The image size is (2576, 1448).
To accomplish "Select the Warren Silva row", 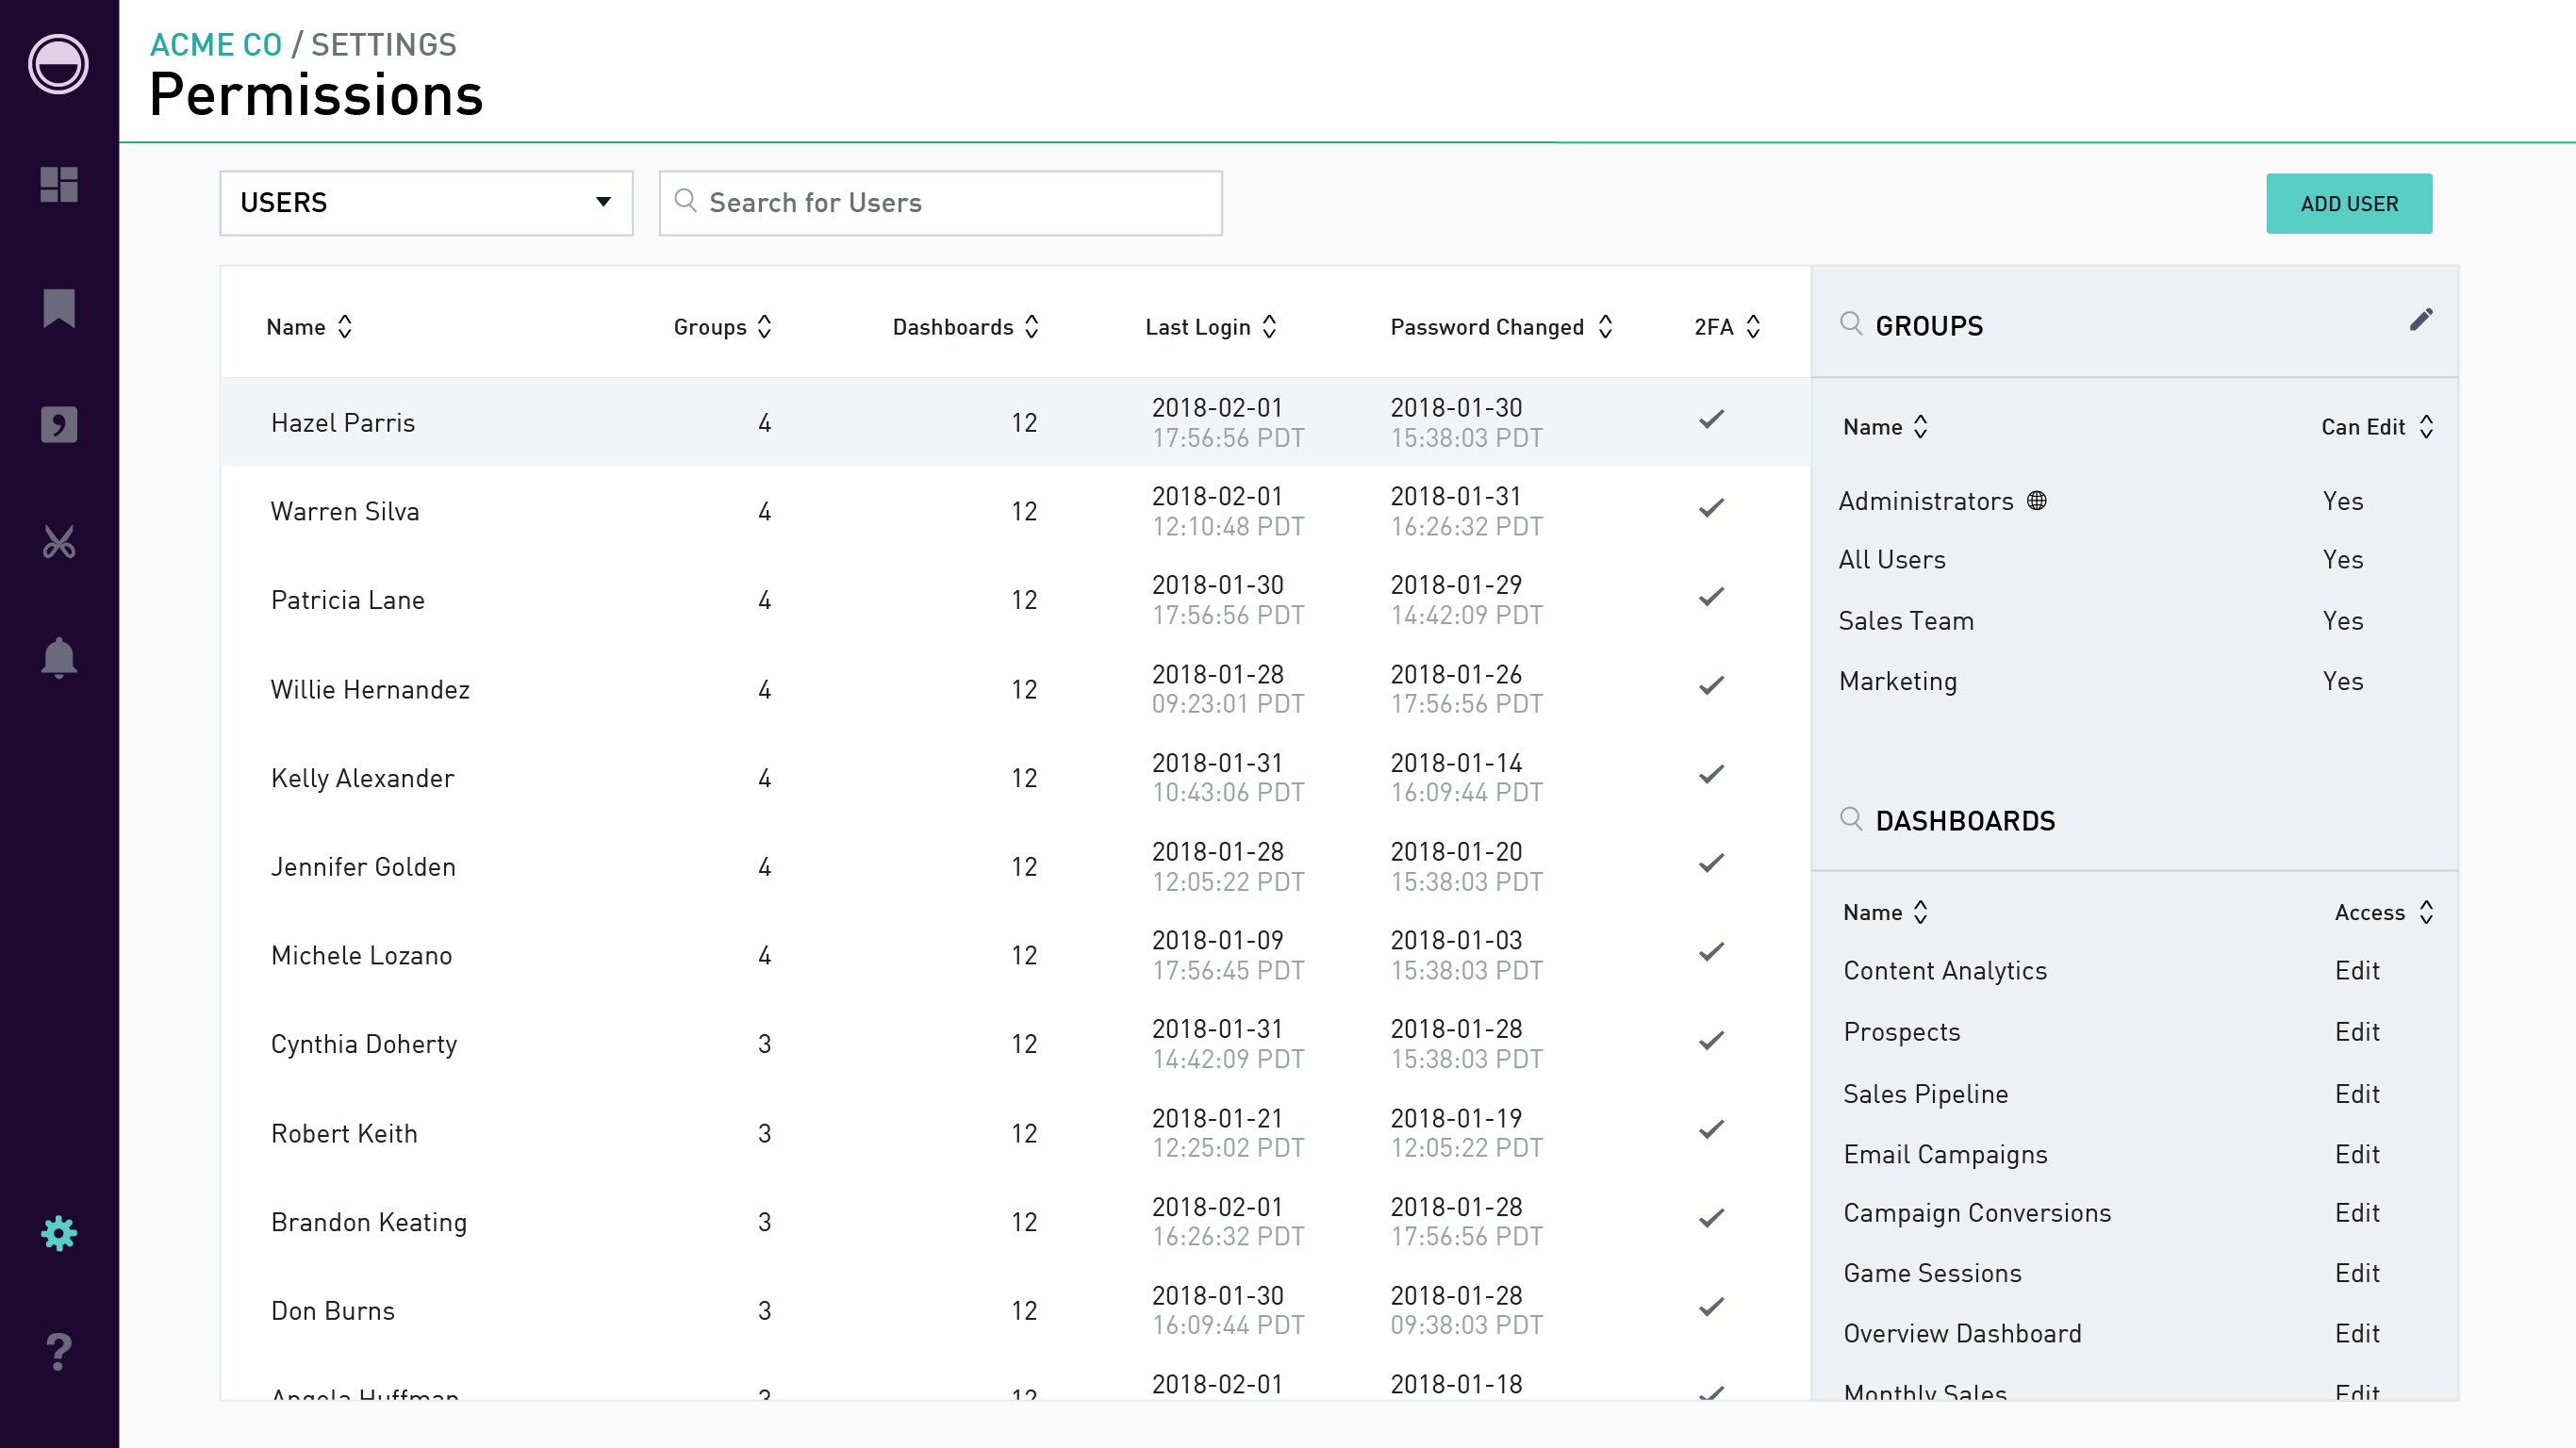I will click(x=1015, y=511).
